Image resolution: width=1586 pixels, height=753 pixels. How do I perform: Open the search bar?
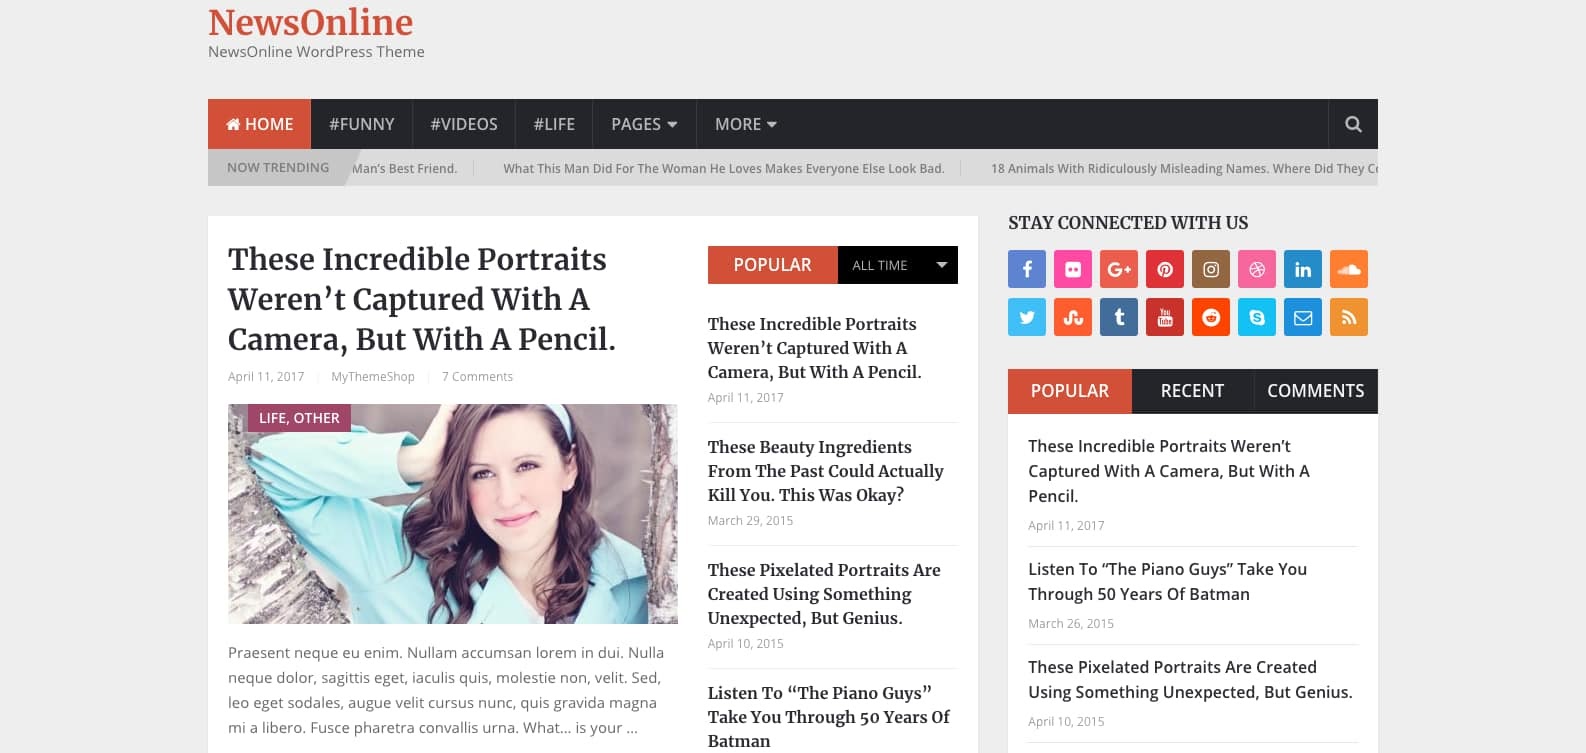click(1353, 124)
